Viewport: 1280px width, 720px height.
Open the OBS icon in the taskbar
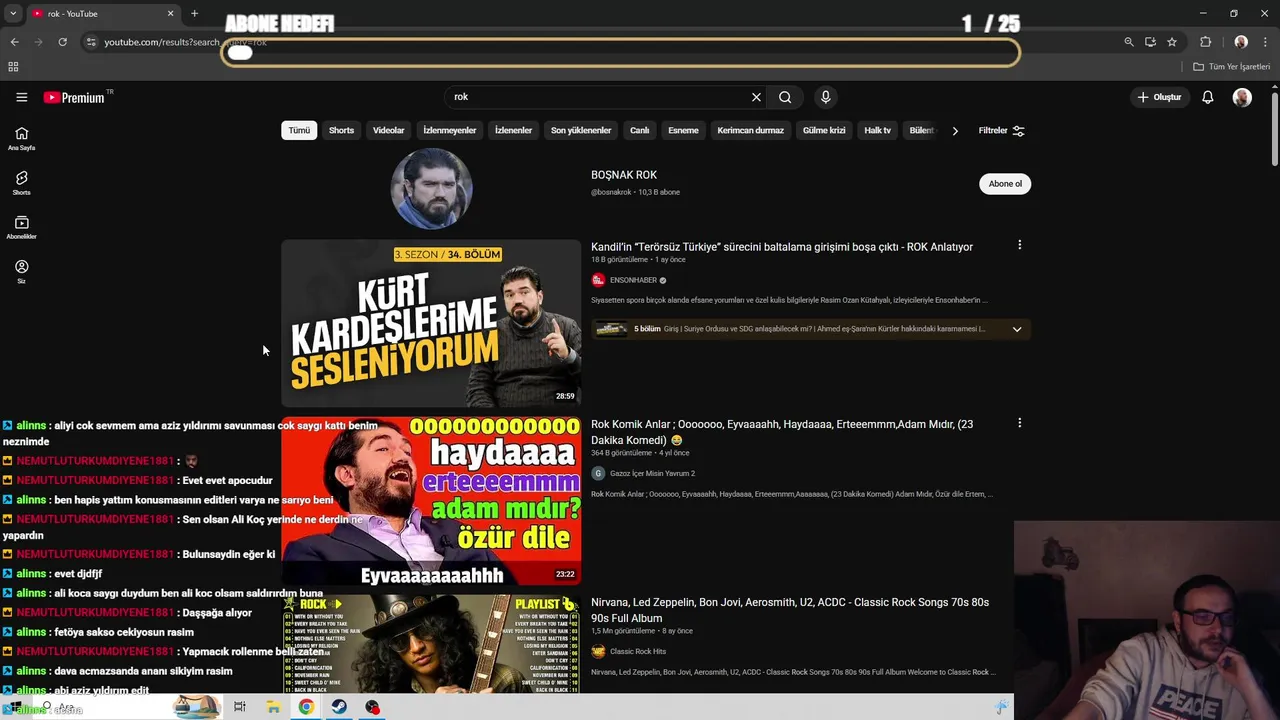(372, 707)
